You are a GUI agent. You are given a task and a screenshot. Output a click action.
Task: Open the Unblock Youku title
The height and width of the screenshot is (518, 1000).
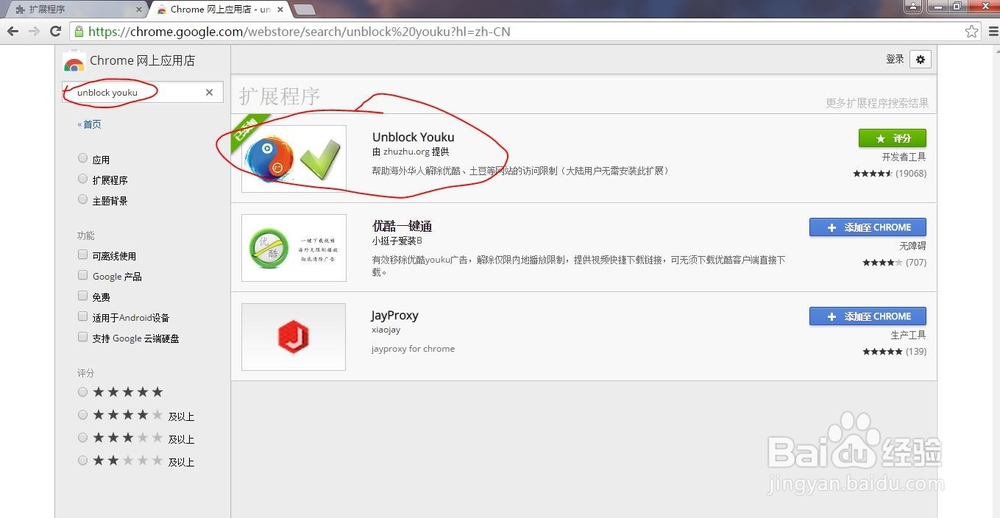(x=413, y=137)
